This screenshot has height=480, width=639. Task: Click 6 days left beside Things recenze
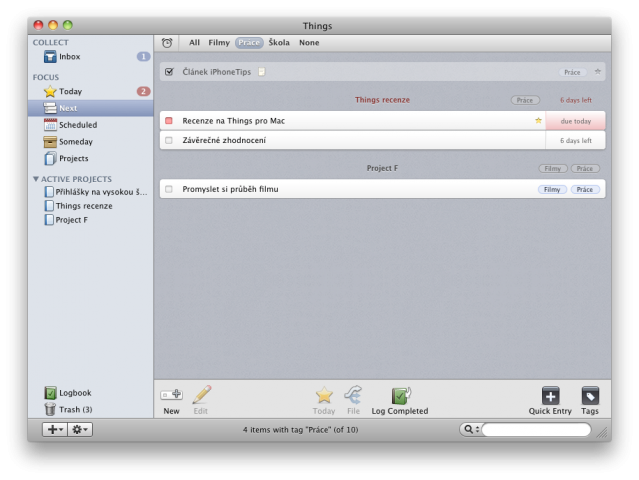tap(575, 100)
